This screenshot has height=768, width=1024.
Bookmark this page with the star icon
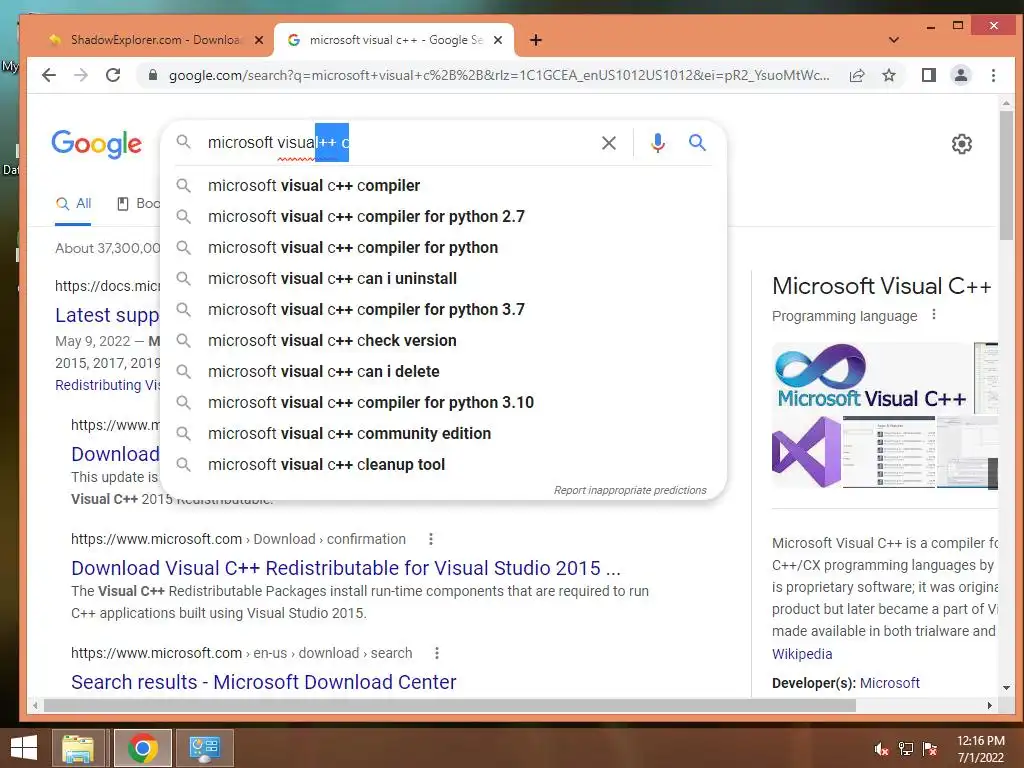[889, 75]
